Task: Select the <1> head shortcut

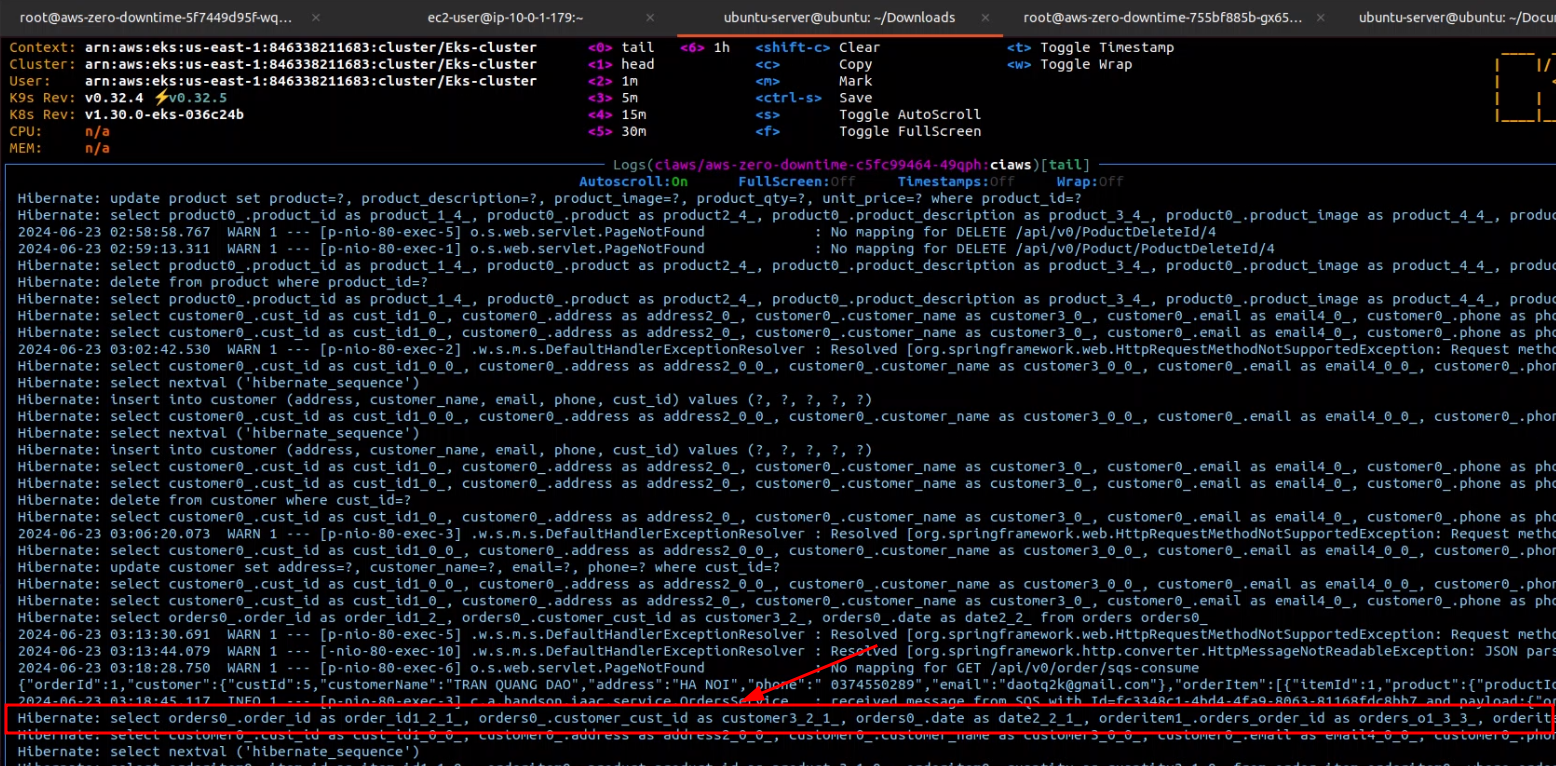Action: click(x=621, y=65)
